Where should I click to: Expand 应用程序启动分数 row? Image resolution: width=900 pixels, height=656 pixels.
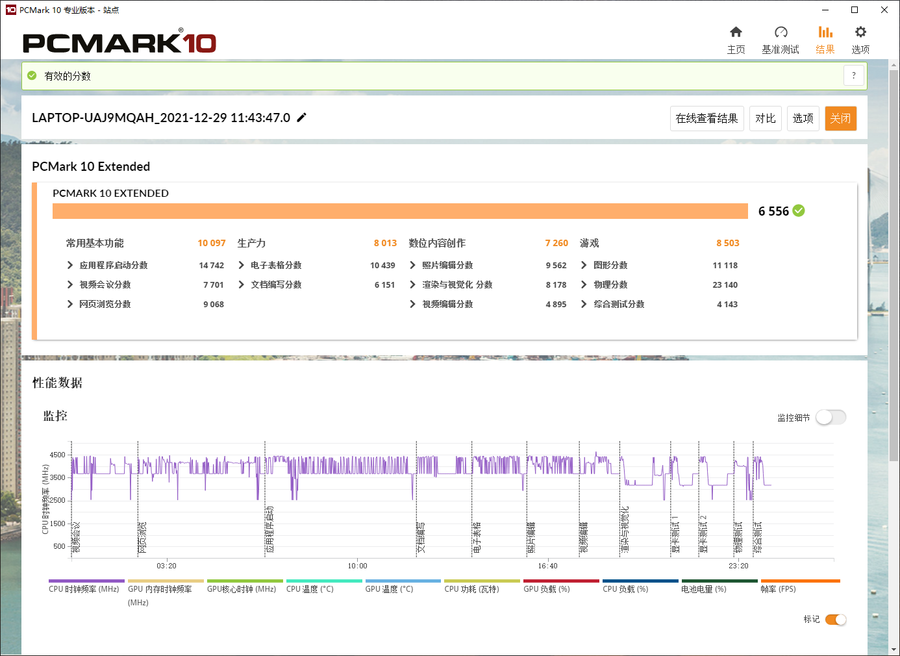[x=70, y=265]
